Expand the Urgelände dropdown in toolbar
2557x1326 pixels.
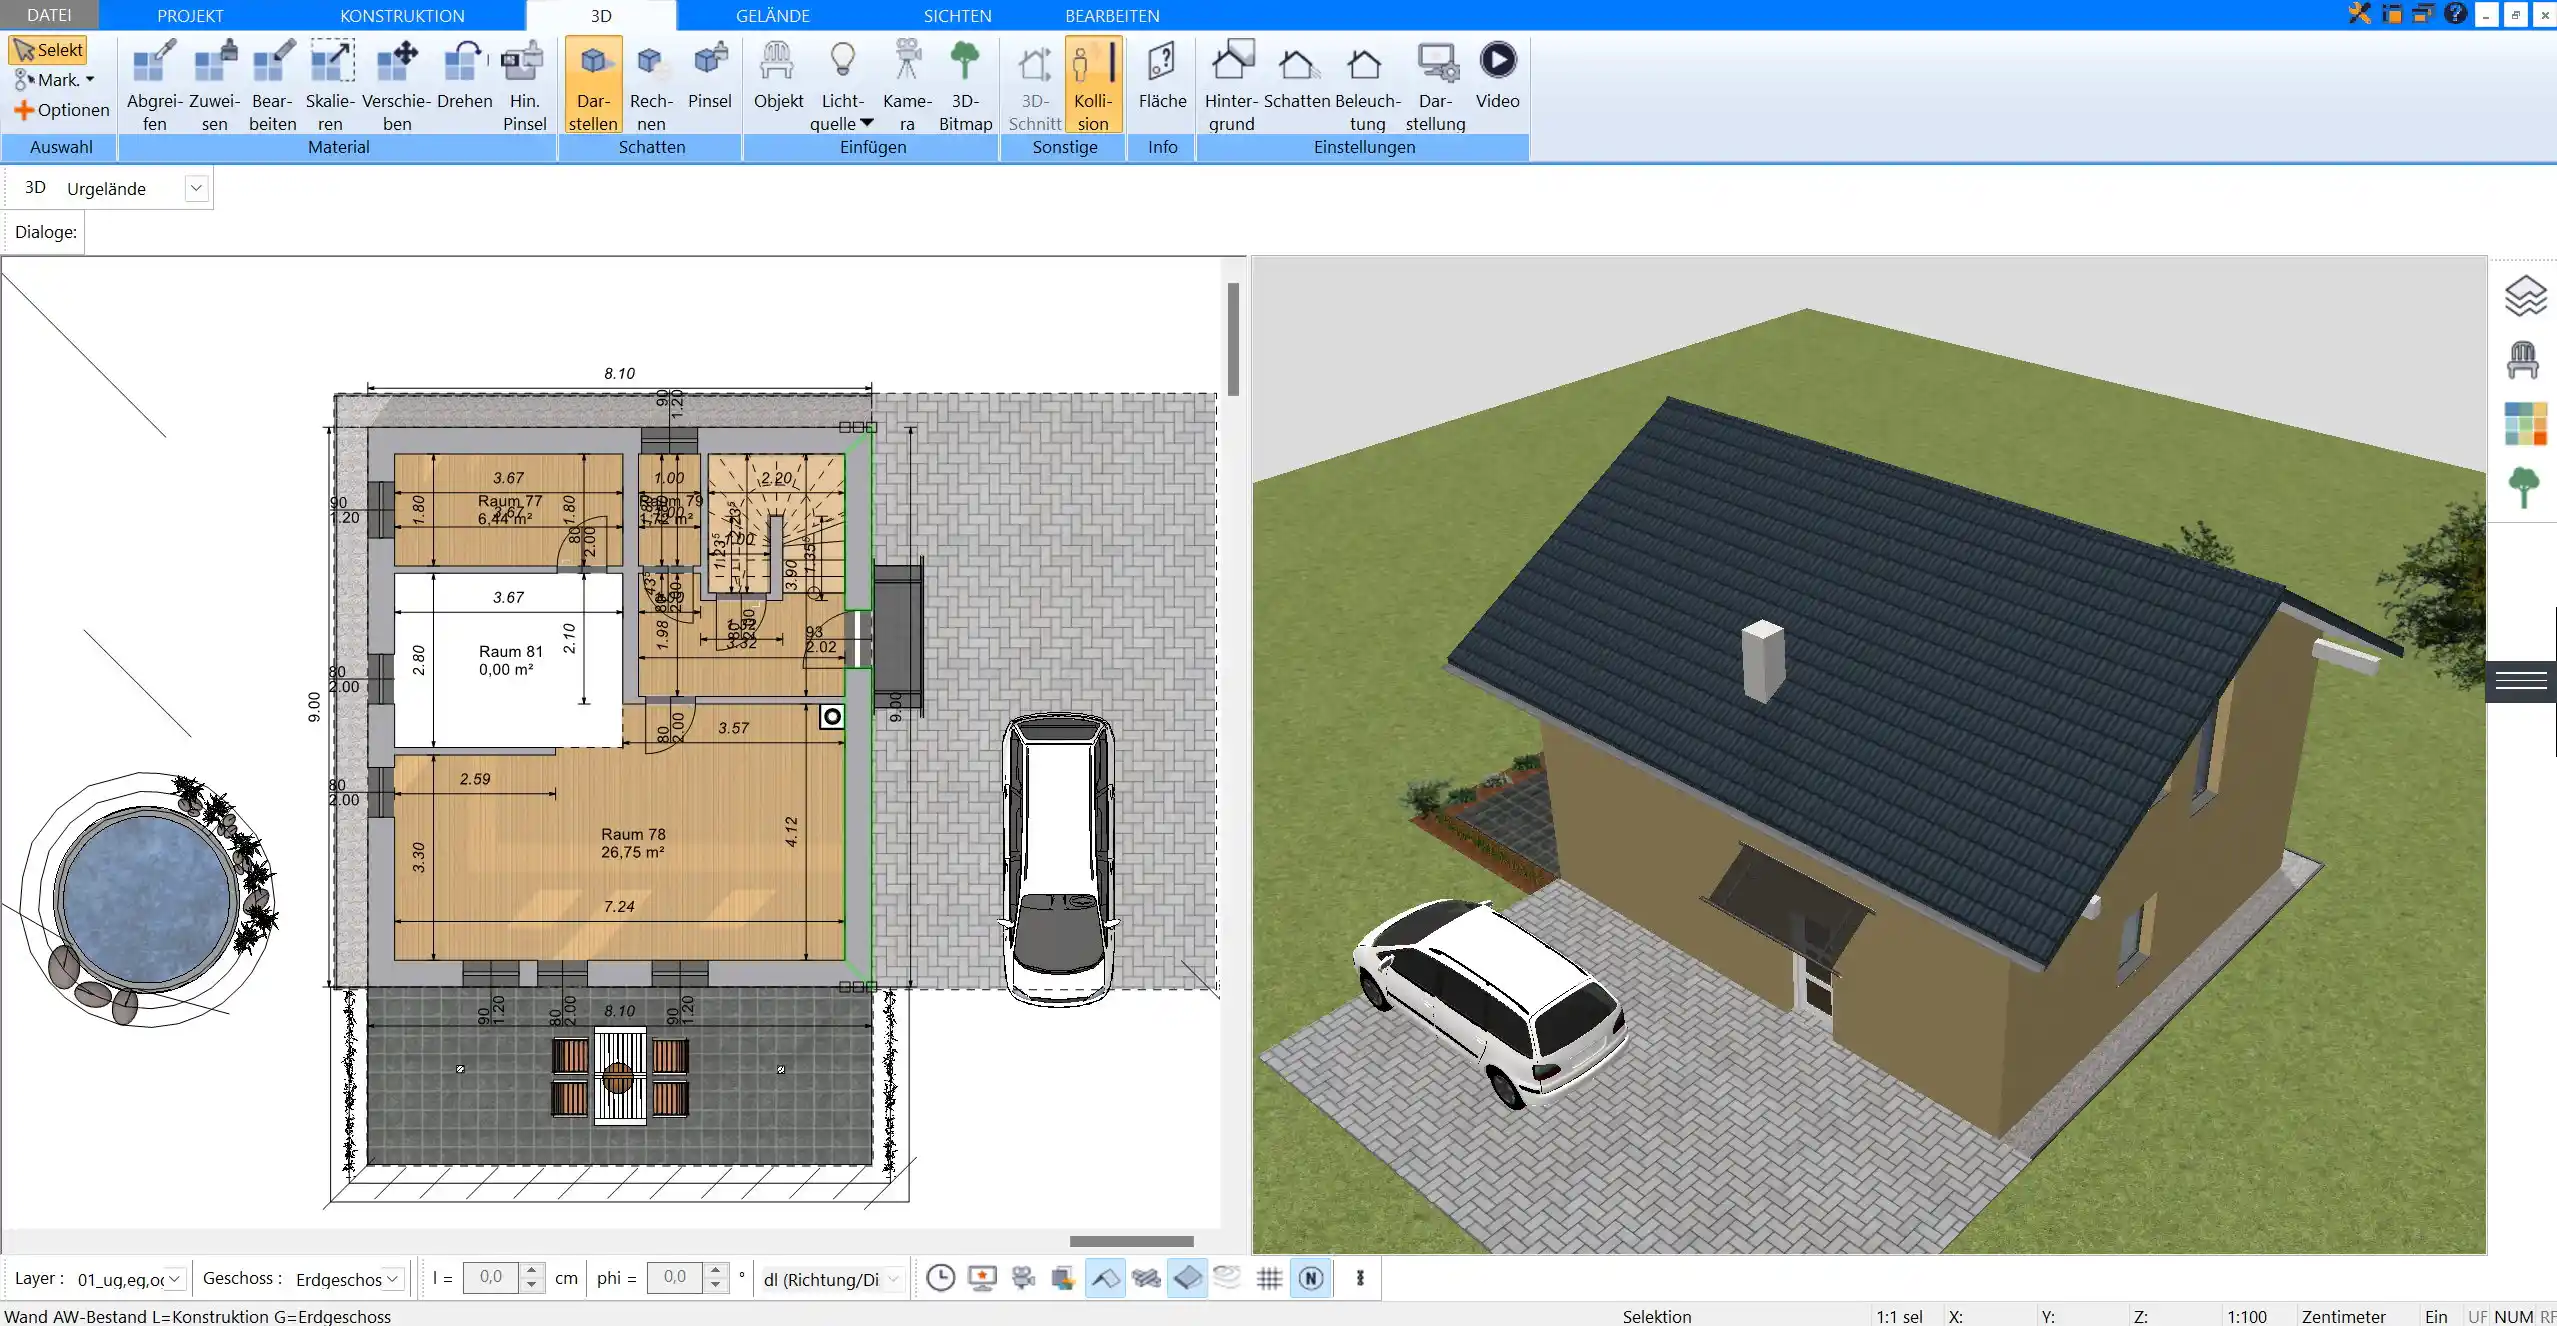[x=196, y=188]
